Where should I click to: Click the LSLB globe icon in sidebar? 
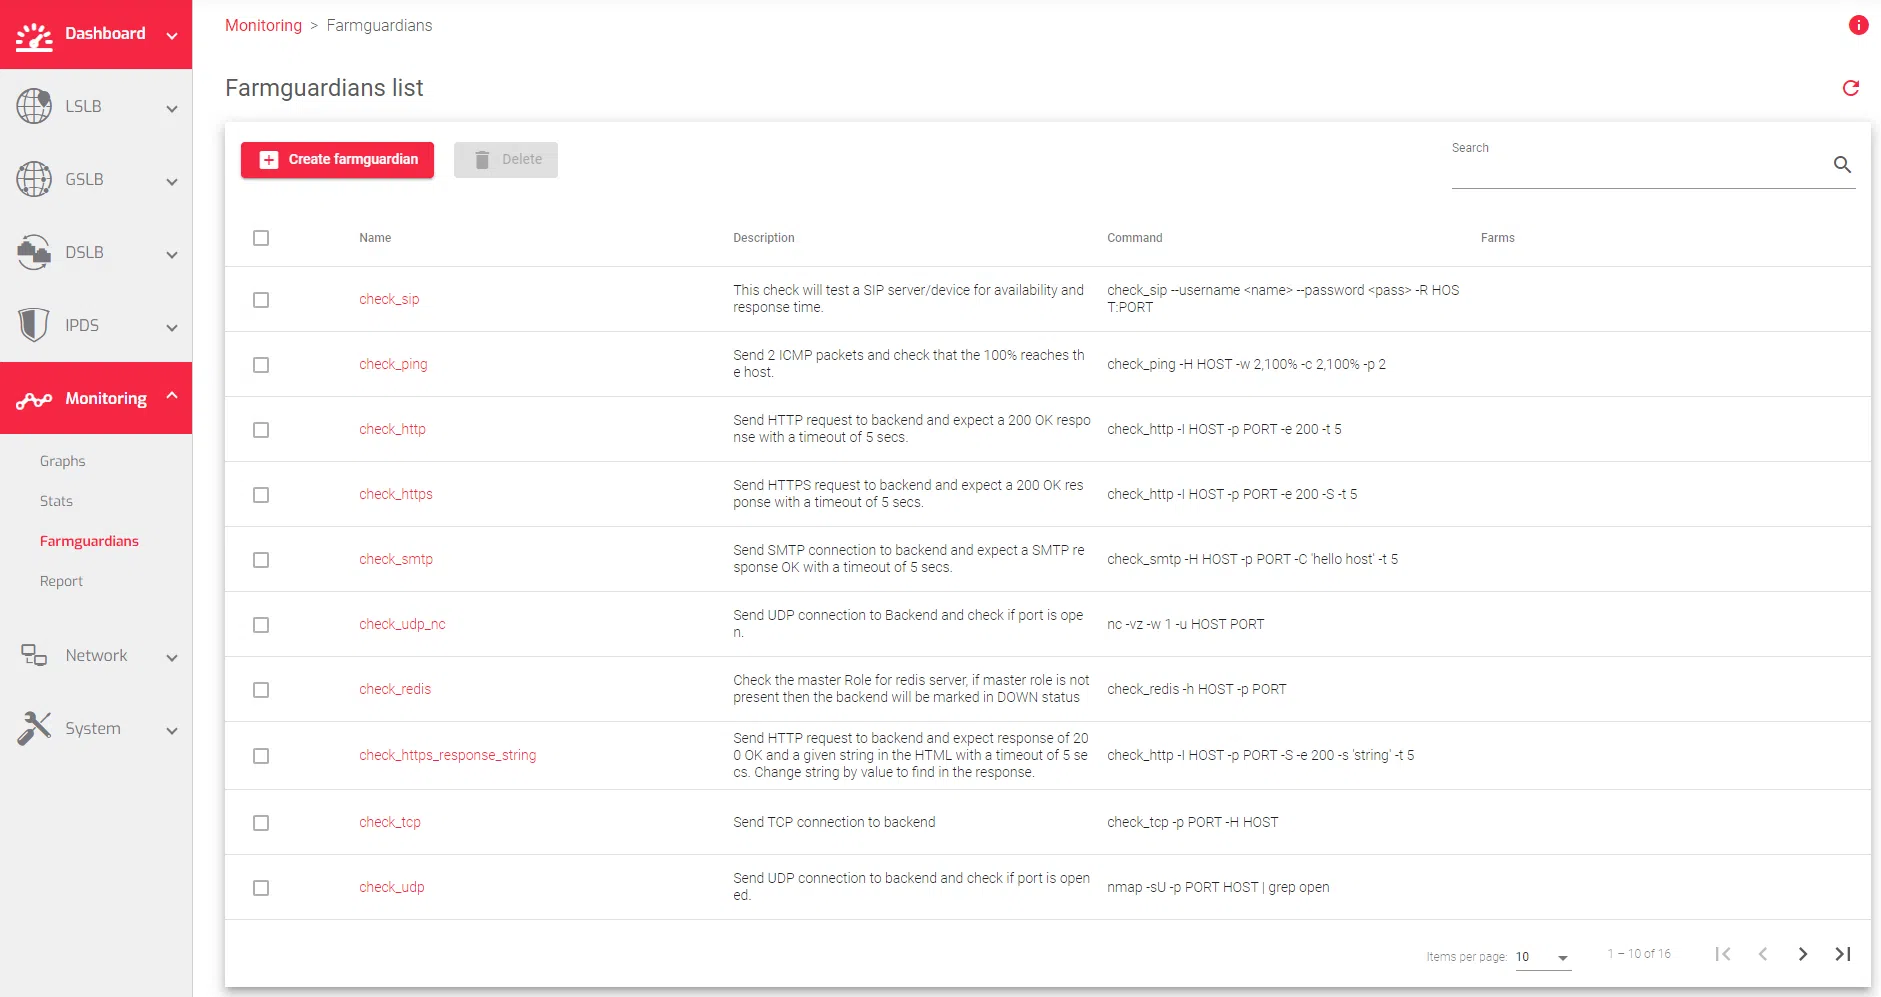click(x=34, y=106)
